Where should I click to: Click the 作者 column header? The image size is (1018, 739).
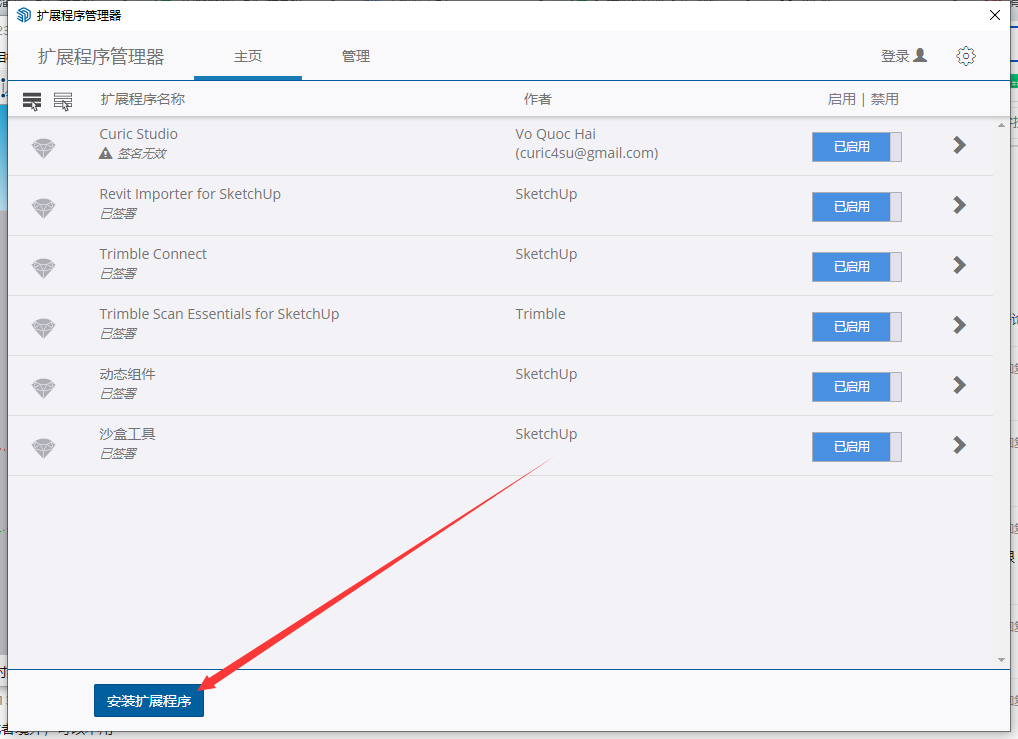tap(538, 99)
